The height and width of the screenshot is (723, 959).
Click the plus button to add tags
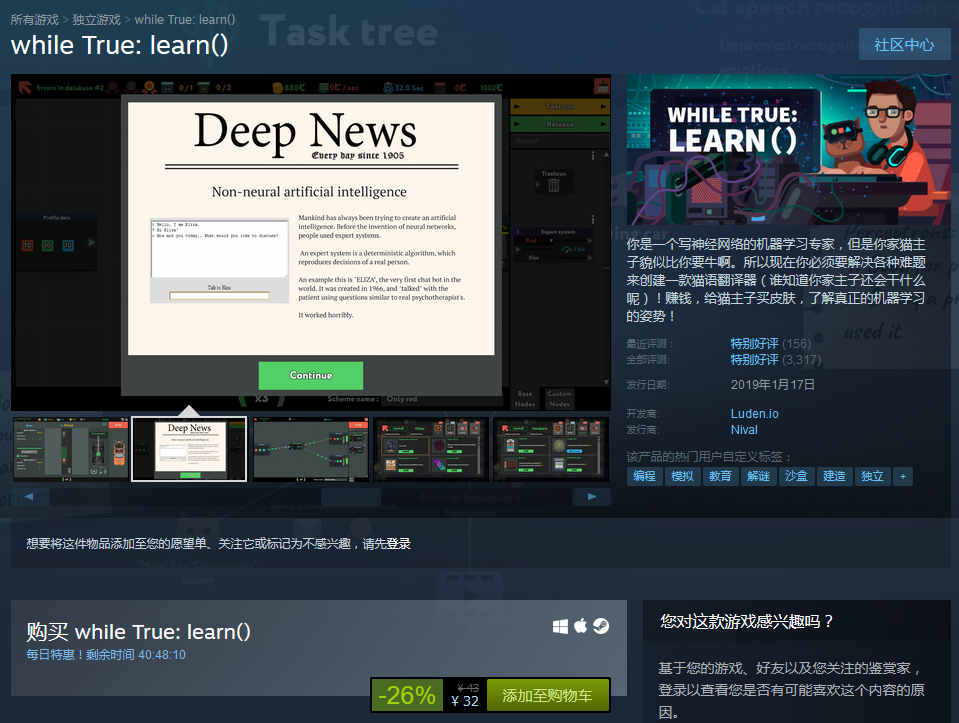(903, 476)
